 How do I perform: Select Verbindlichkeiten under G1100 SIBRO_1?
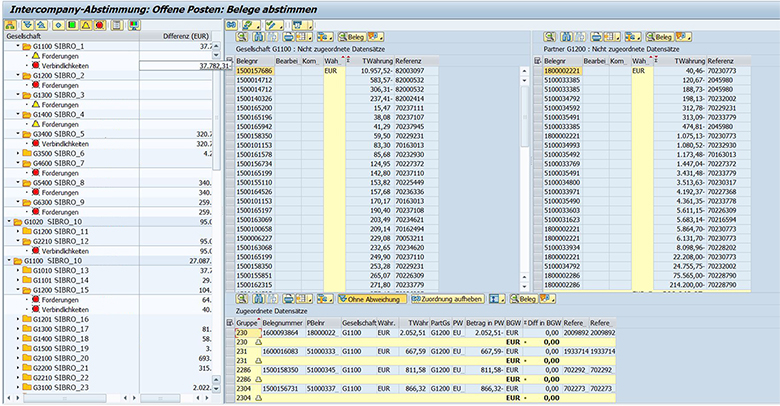coord(65,66)
